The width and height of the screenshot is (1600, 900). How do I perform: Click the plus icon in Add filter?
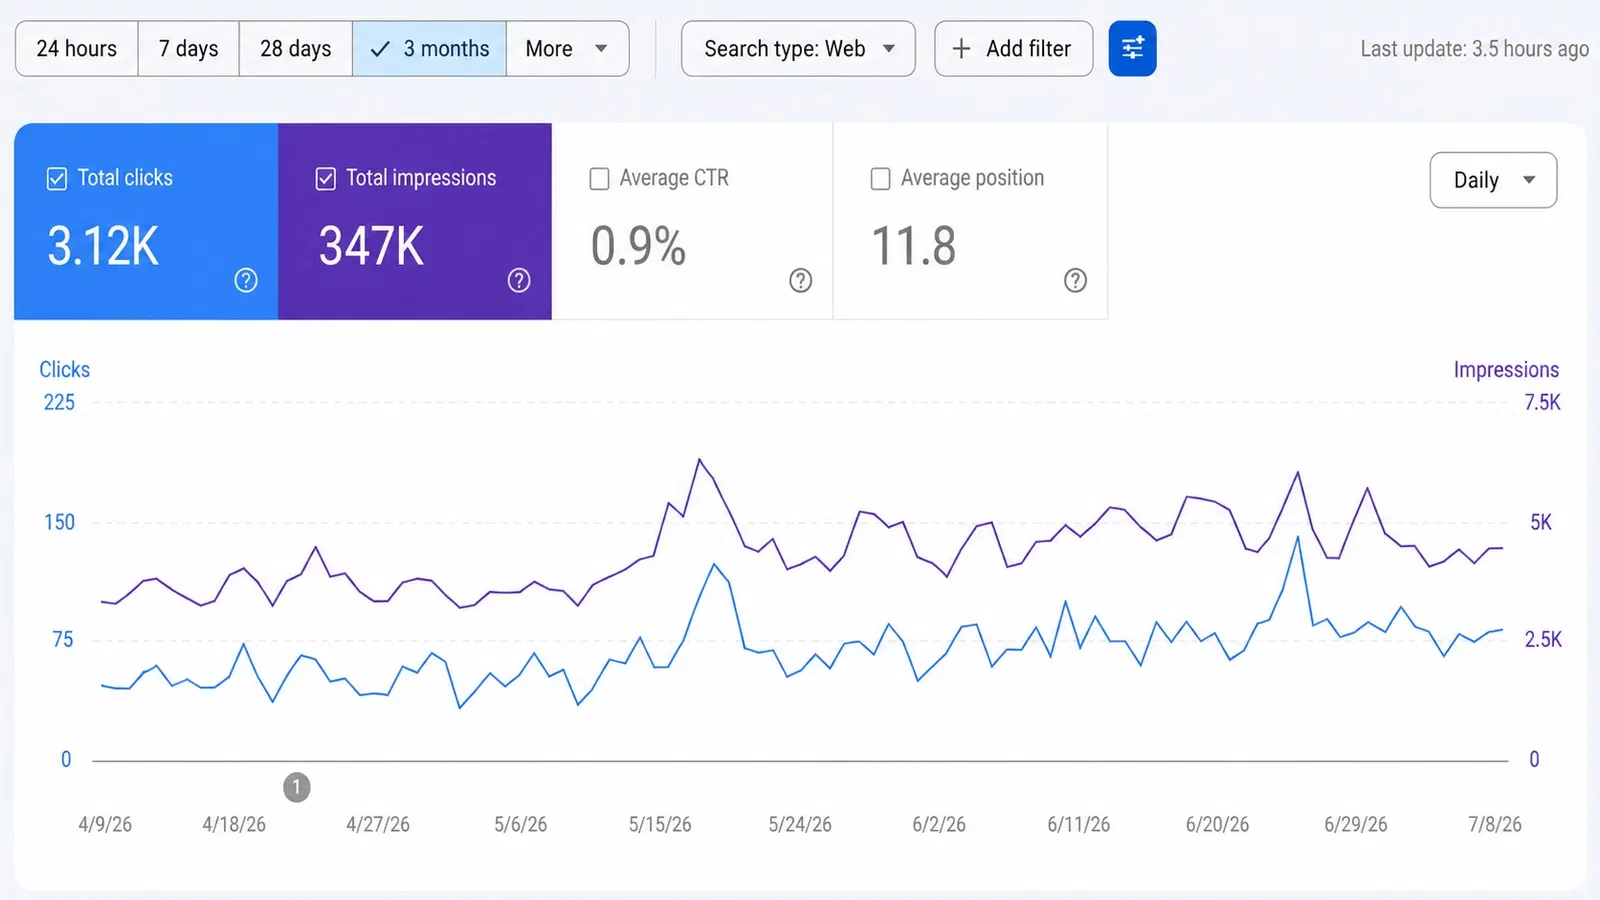coord(961,48)
